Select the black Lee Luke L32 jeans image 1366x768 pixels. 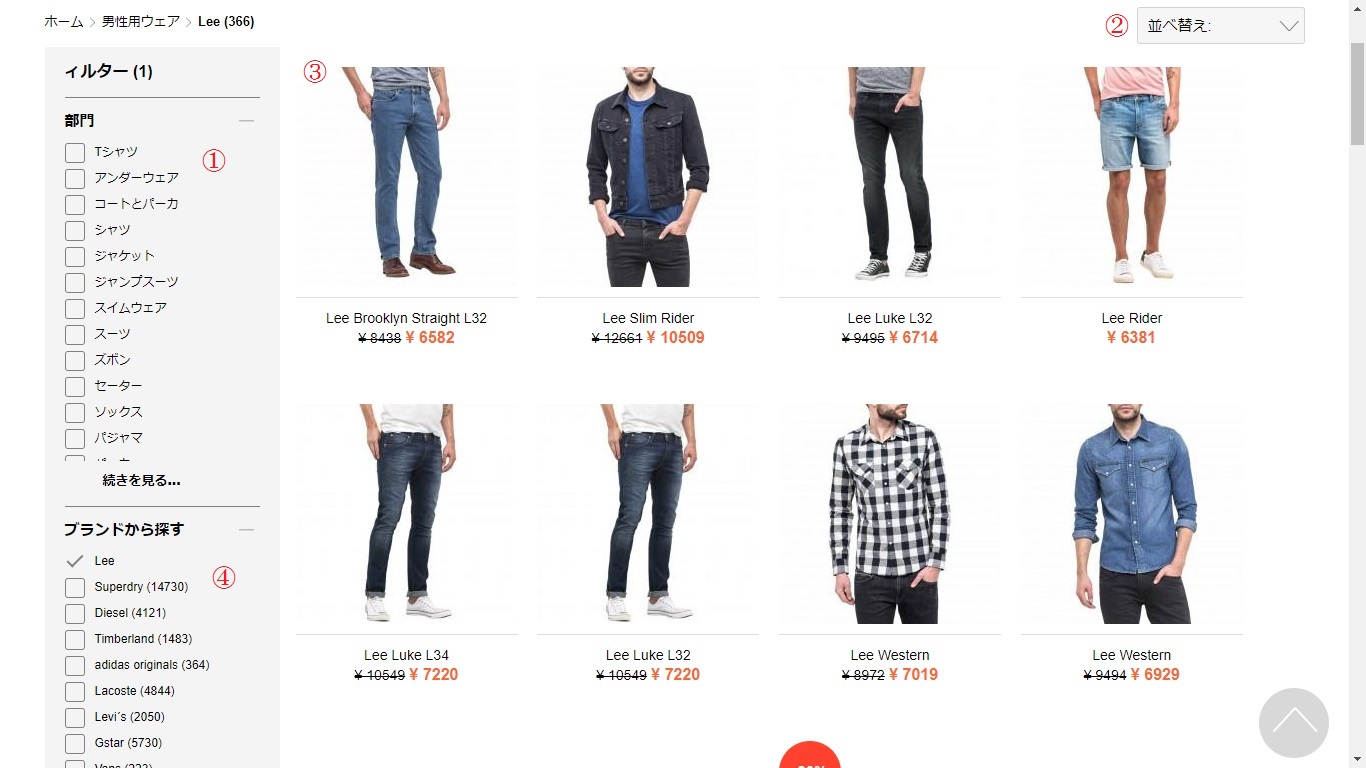(x=890, y=177)
